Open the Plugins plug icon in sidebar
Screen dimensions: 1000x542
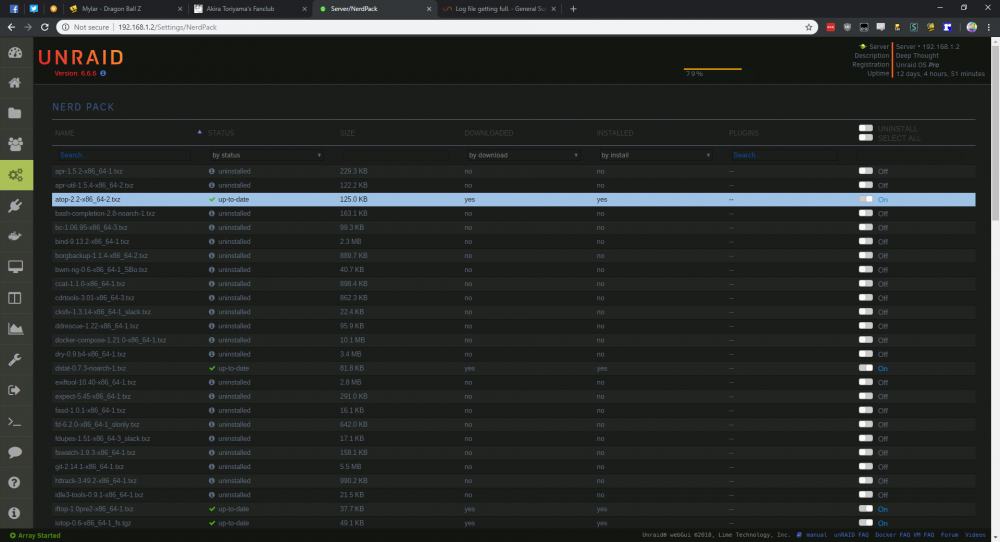point(15,205)
